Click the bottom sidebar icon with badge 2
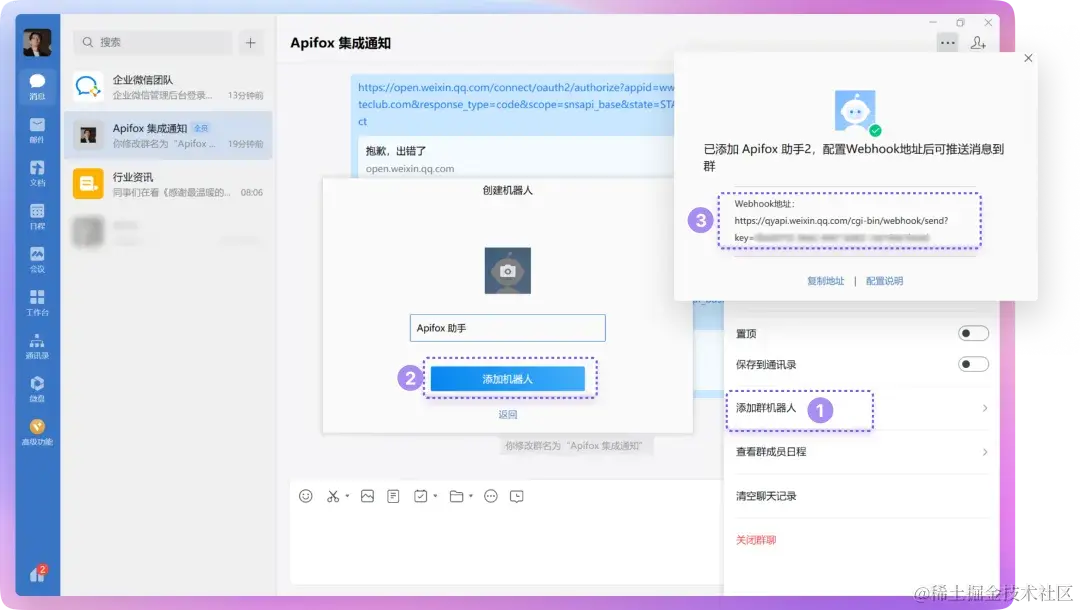Screen dimensions: 1080x610 37,574
